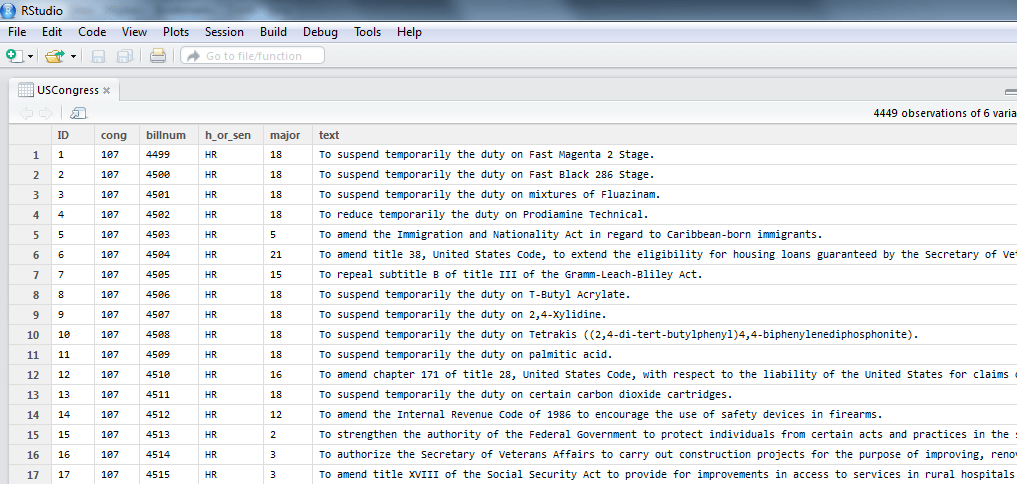Click major value 15 in row 7

288,274
